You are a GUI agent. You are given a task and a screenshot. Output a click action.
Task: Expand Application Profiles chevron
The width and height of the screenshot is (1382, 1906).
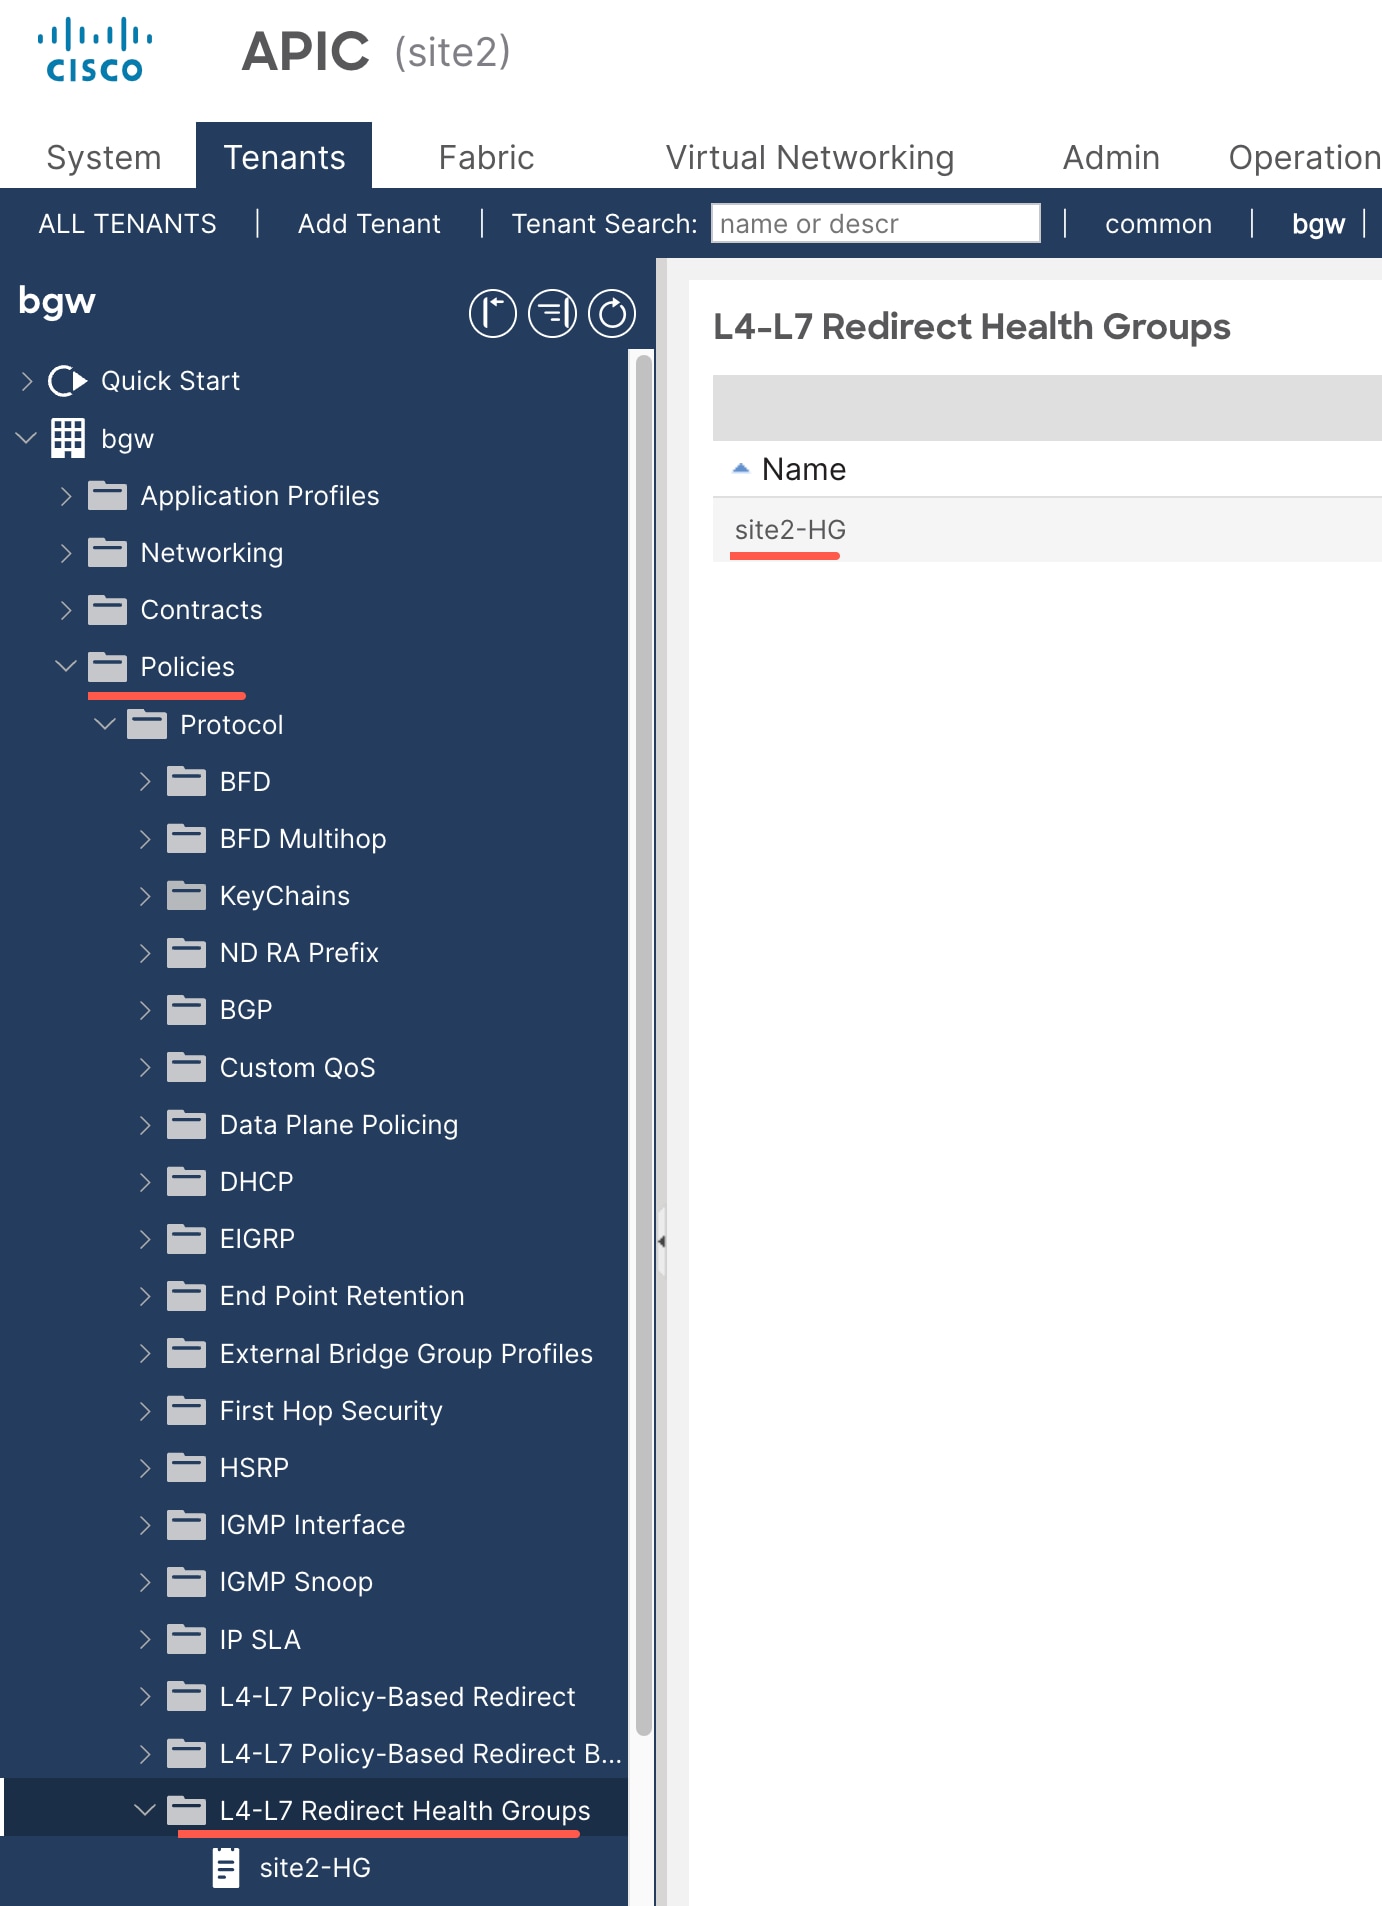coord(66,496)
